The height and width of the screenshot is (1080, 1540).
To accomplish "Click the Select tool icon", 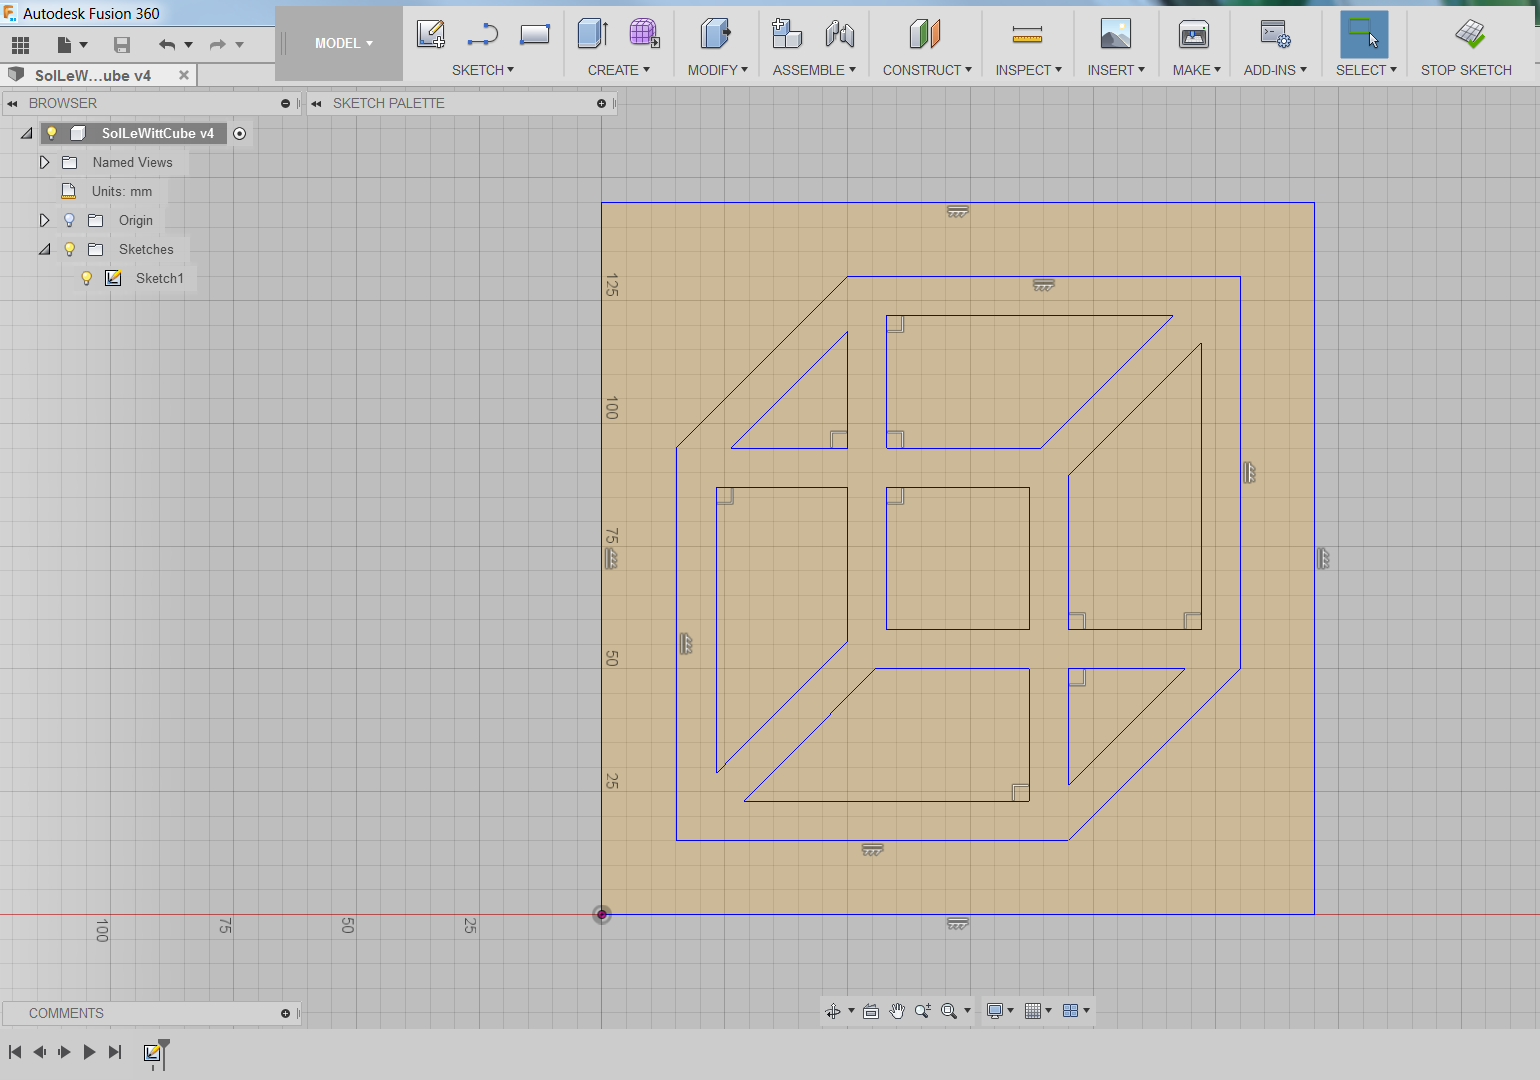I will pyautogui.click(x=1364, y=34).
